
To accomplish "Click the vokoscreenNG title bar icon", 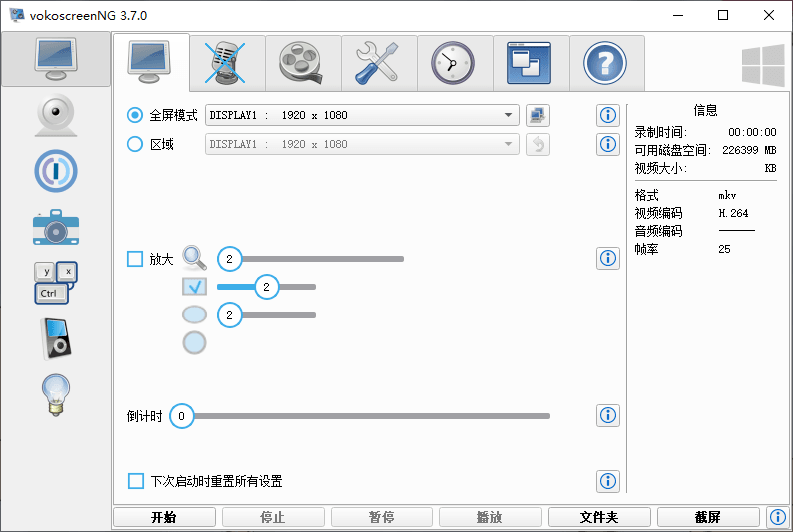I will coord(17,15).
